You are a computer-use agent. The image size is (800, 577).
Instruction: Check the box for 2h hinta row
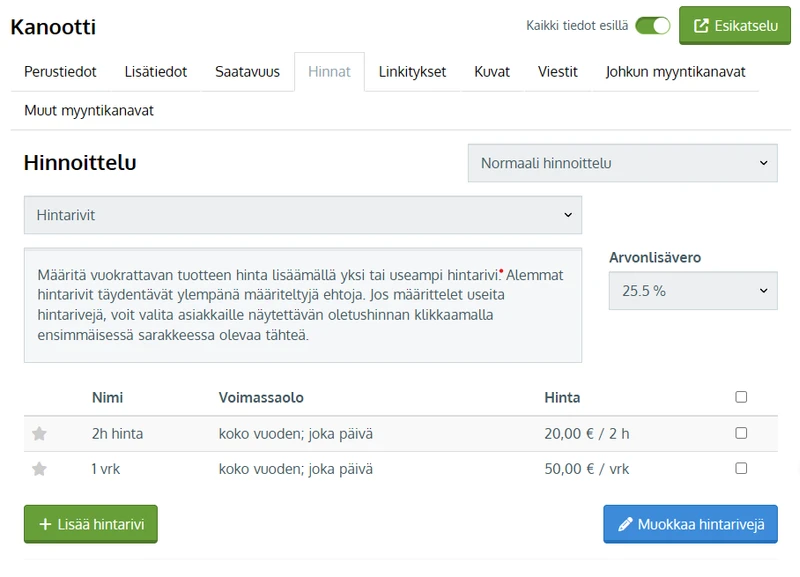[741, 433]
